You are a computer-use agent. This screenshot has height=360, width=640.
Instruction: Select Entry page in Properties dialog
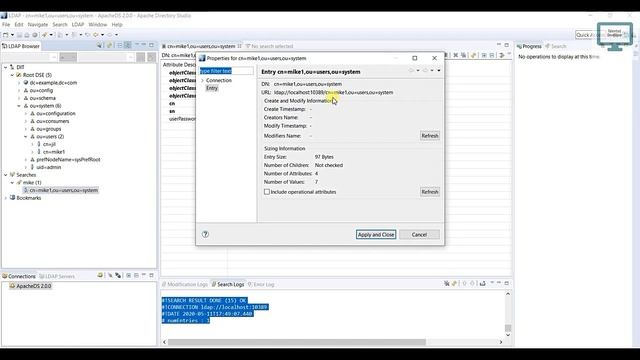[212, 88]
